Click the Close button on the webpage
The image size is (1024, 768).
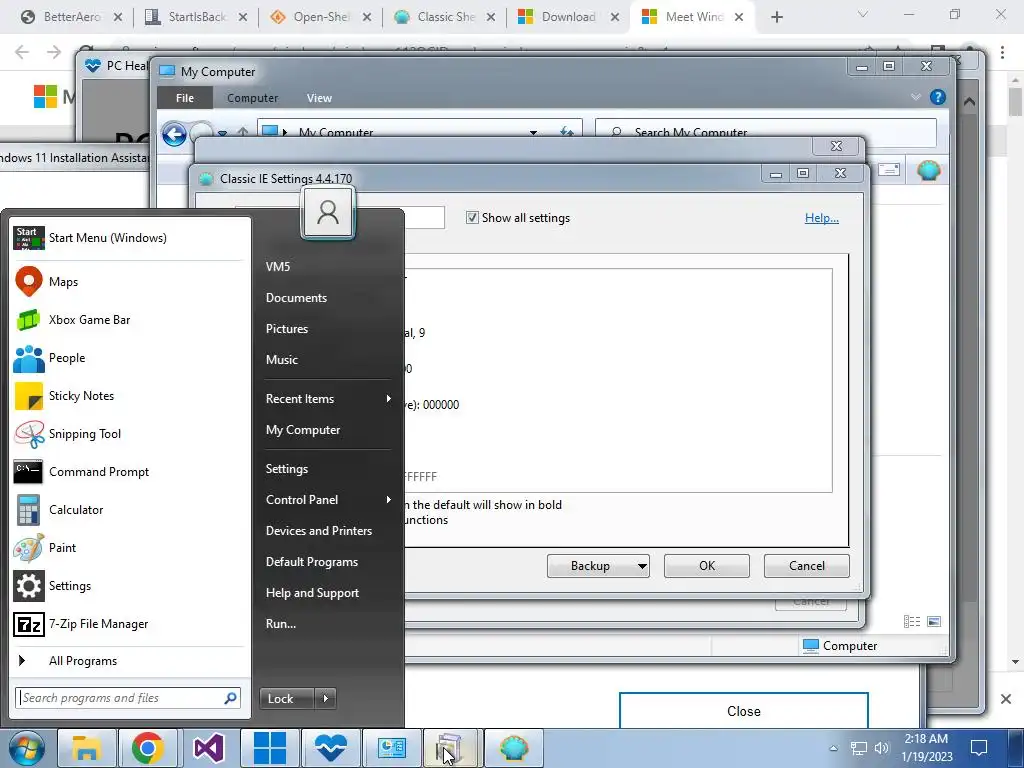tap(744, 711)
